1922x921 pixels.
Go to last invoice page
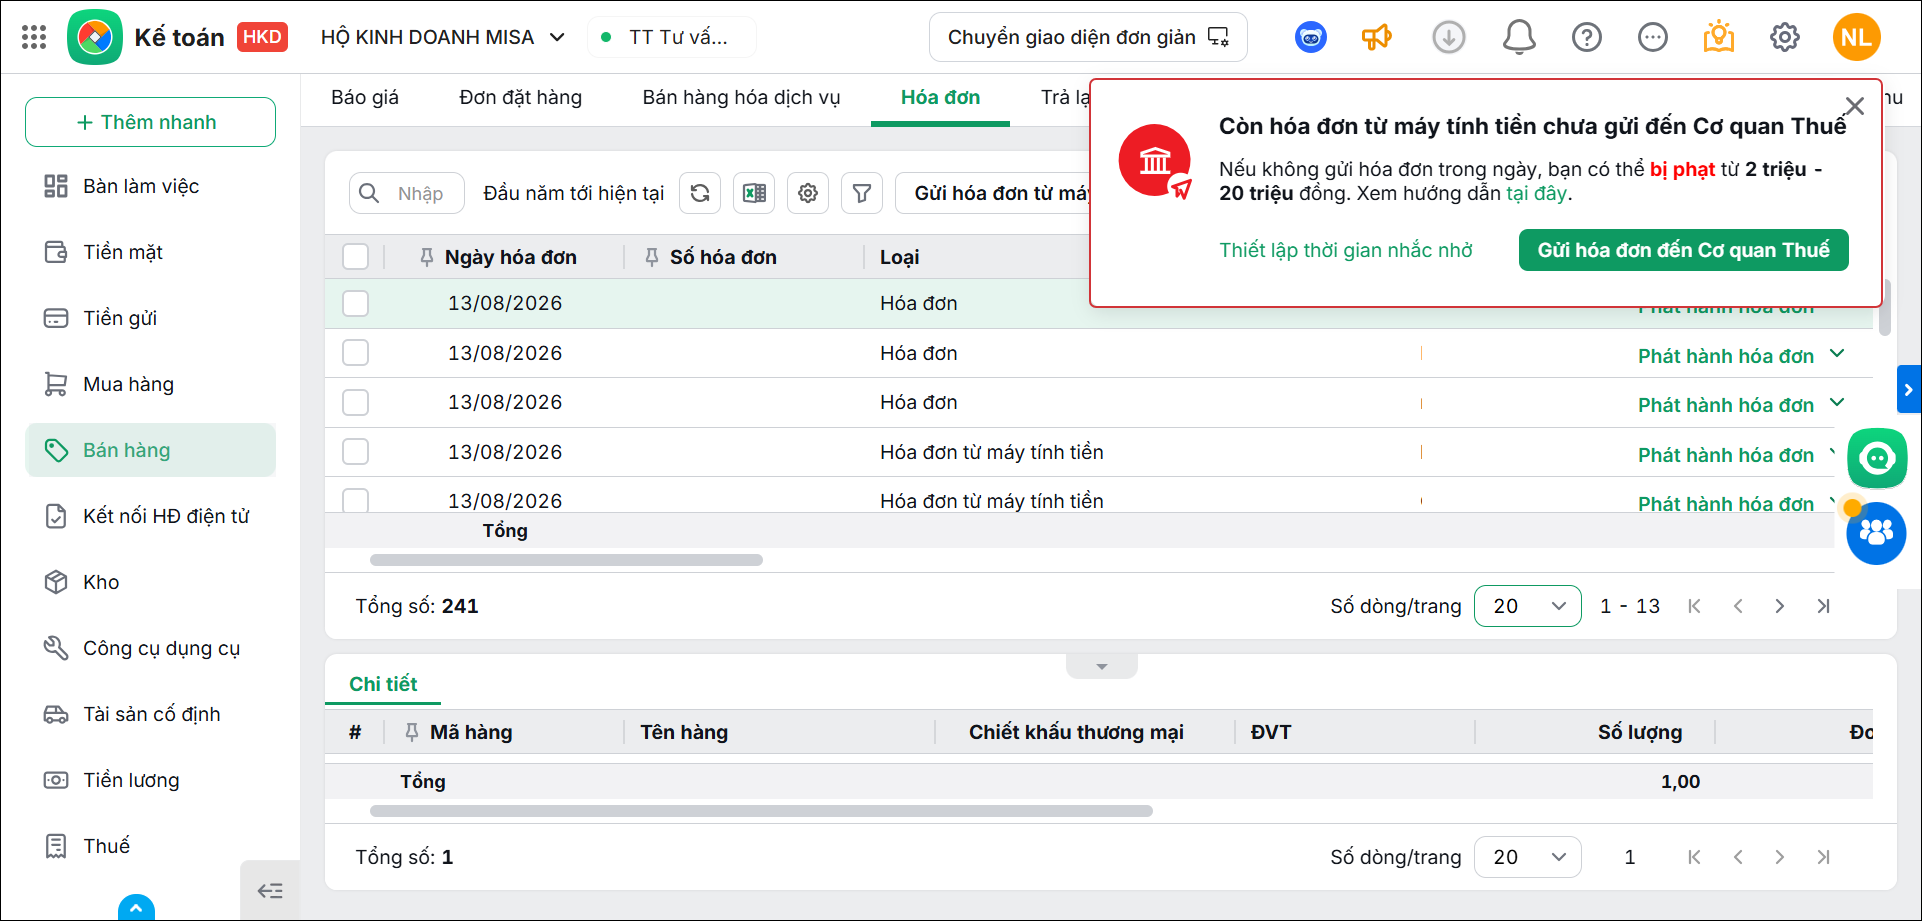coord(1824,606)
